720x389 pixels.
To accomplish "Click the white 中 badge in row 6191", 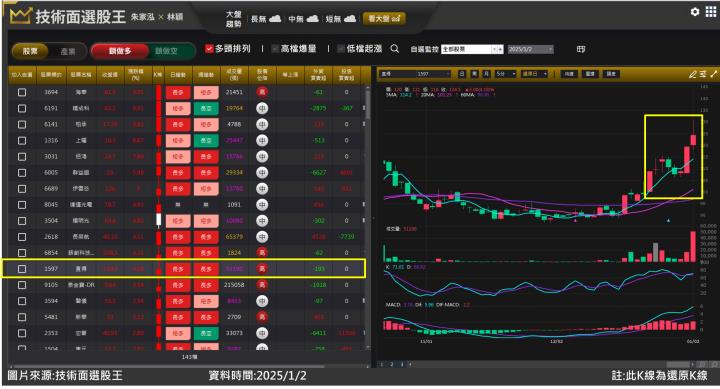I will pyautogui.click(x=262, y=108).
